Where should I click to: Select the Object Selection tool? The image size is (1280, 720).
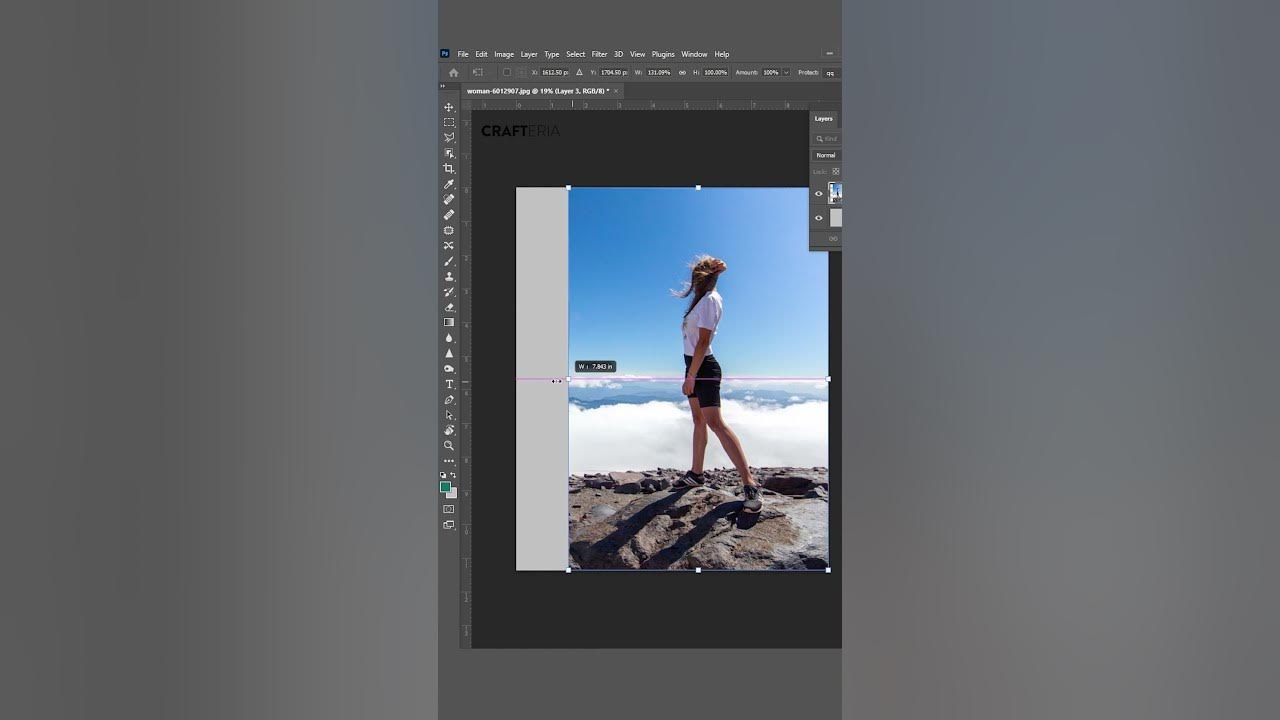(449, 153)
